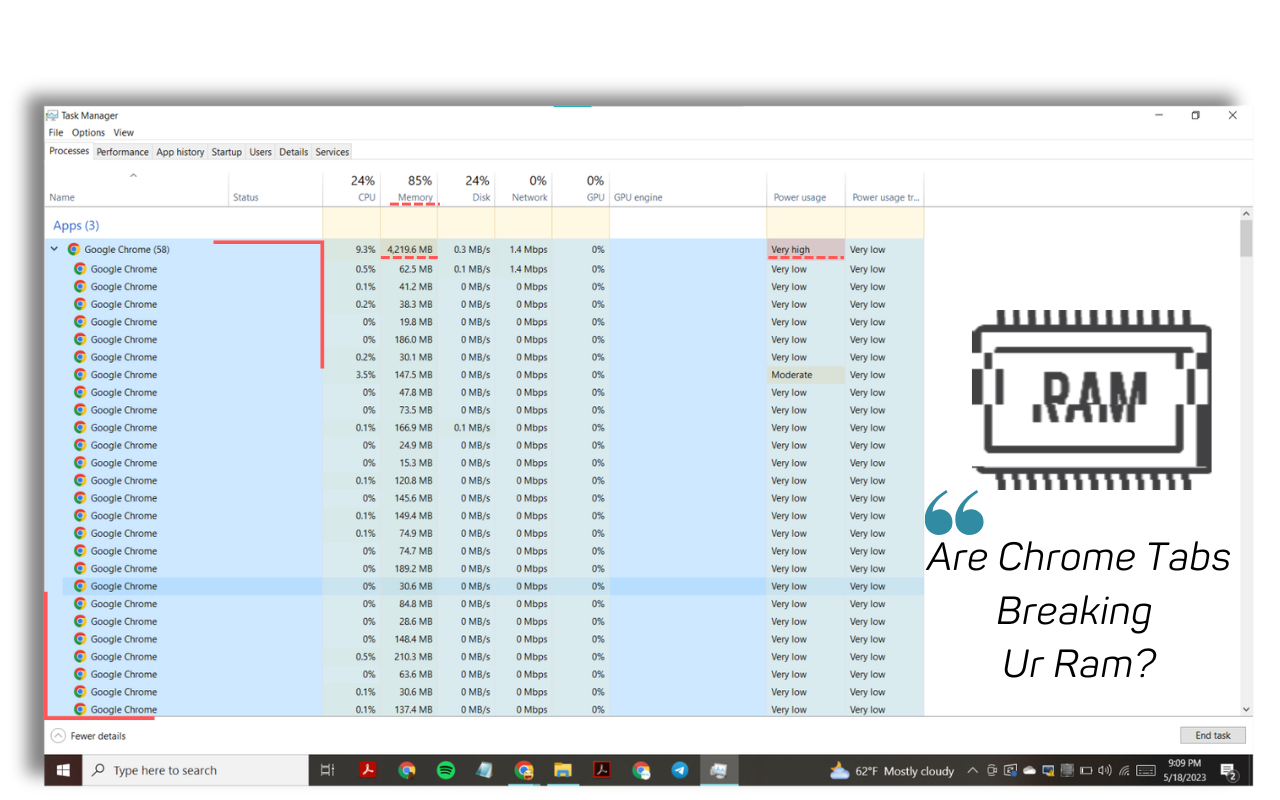
Task: Click the 4,219.6 MB memory value
Action: [x=409, y=250]
